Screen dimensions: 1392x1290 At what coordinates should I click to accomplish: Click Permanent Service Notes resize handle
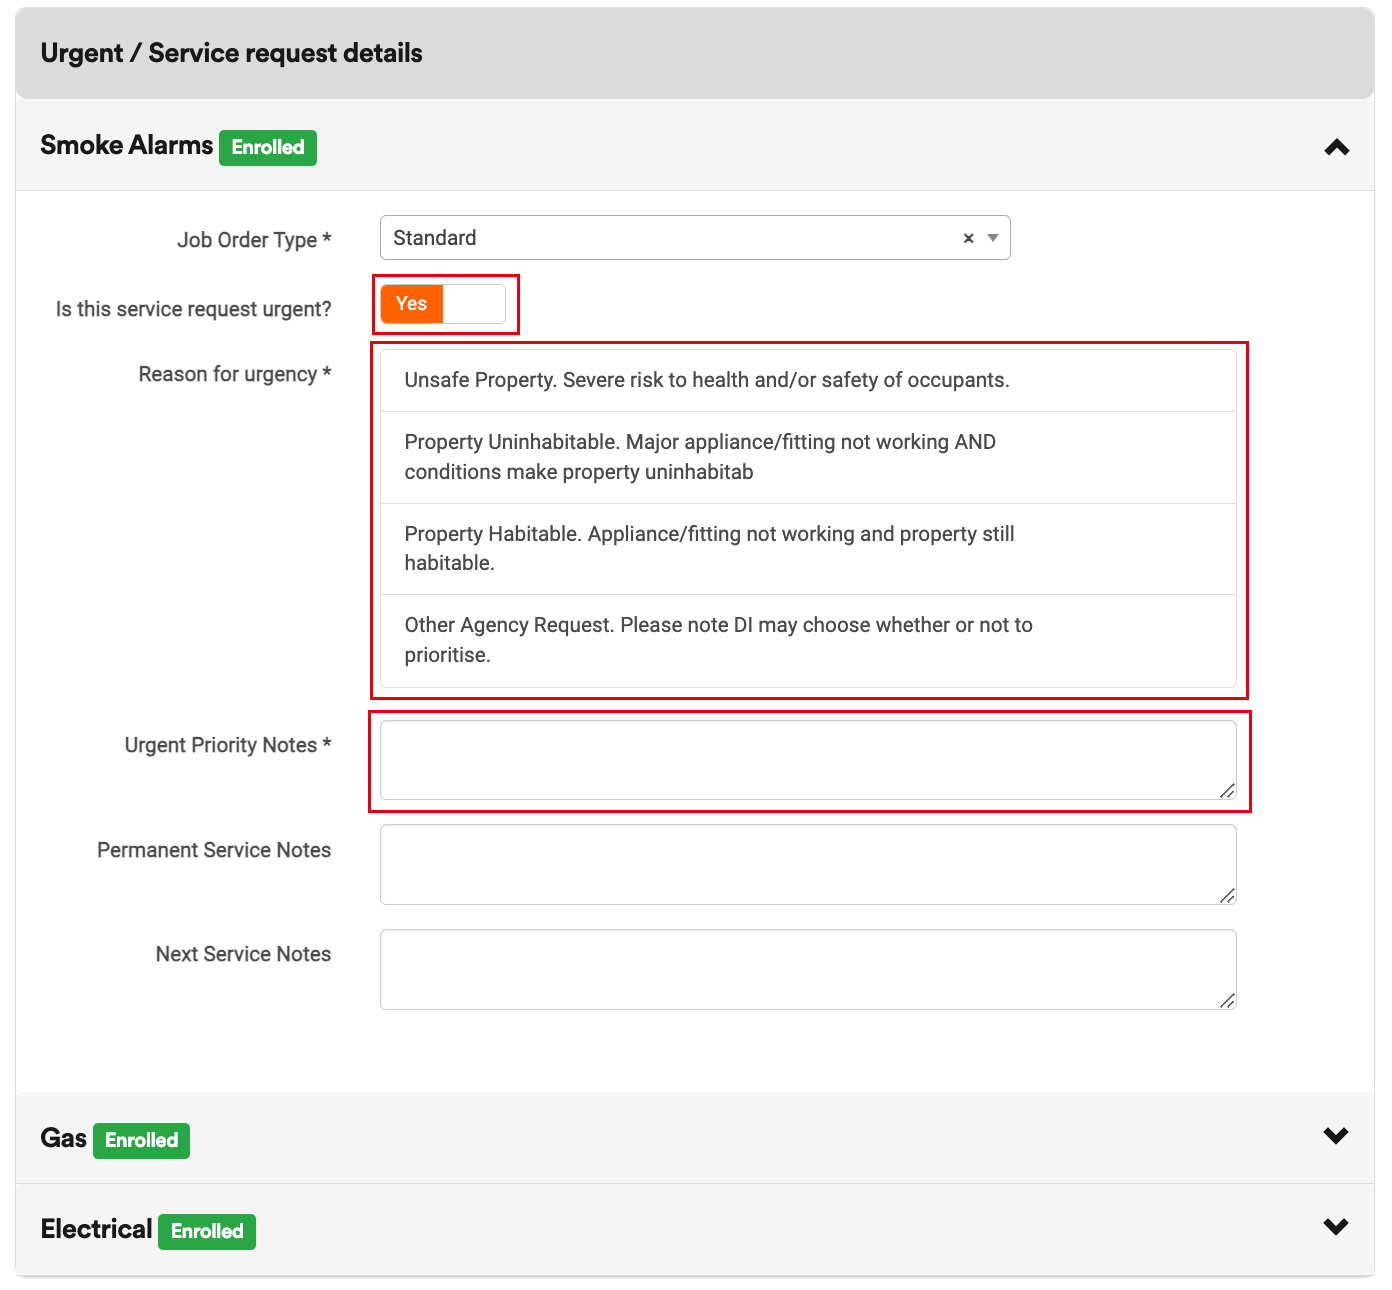1227,896
